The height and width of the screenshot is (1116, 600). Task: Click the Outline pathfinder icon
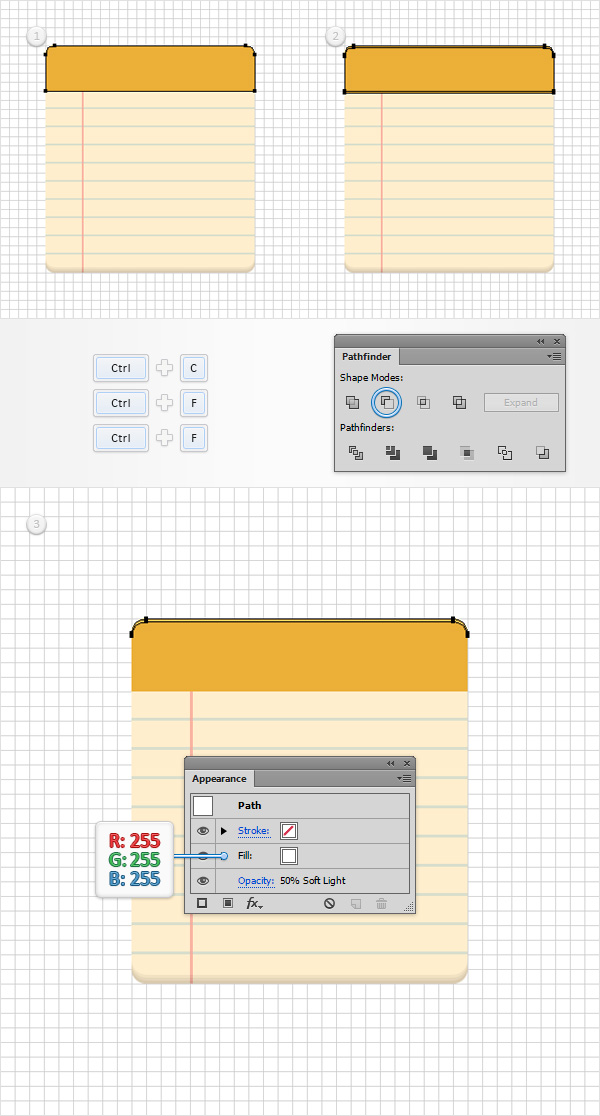tap(505, 452)
